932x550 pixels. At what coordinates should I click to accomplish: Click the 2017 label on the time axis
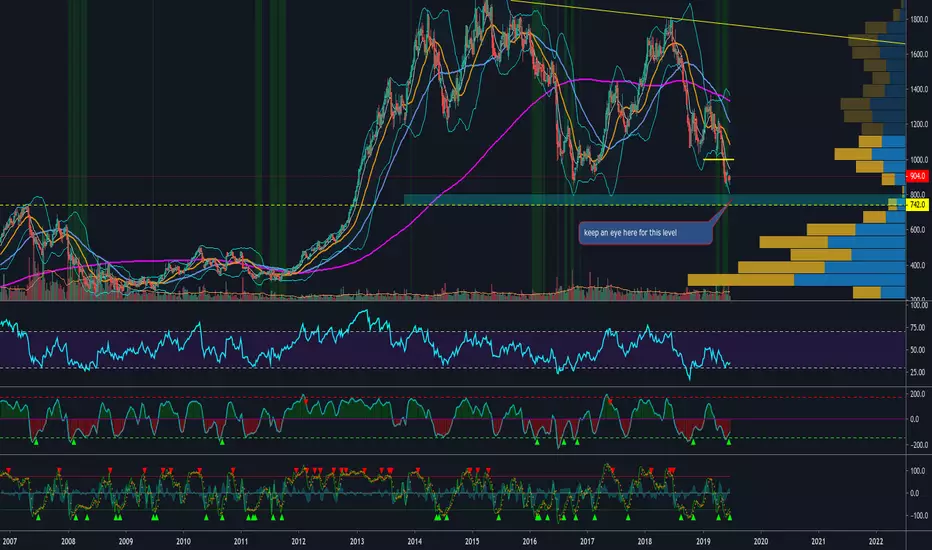point(587,542)
